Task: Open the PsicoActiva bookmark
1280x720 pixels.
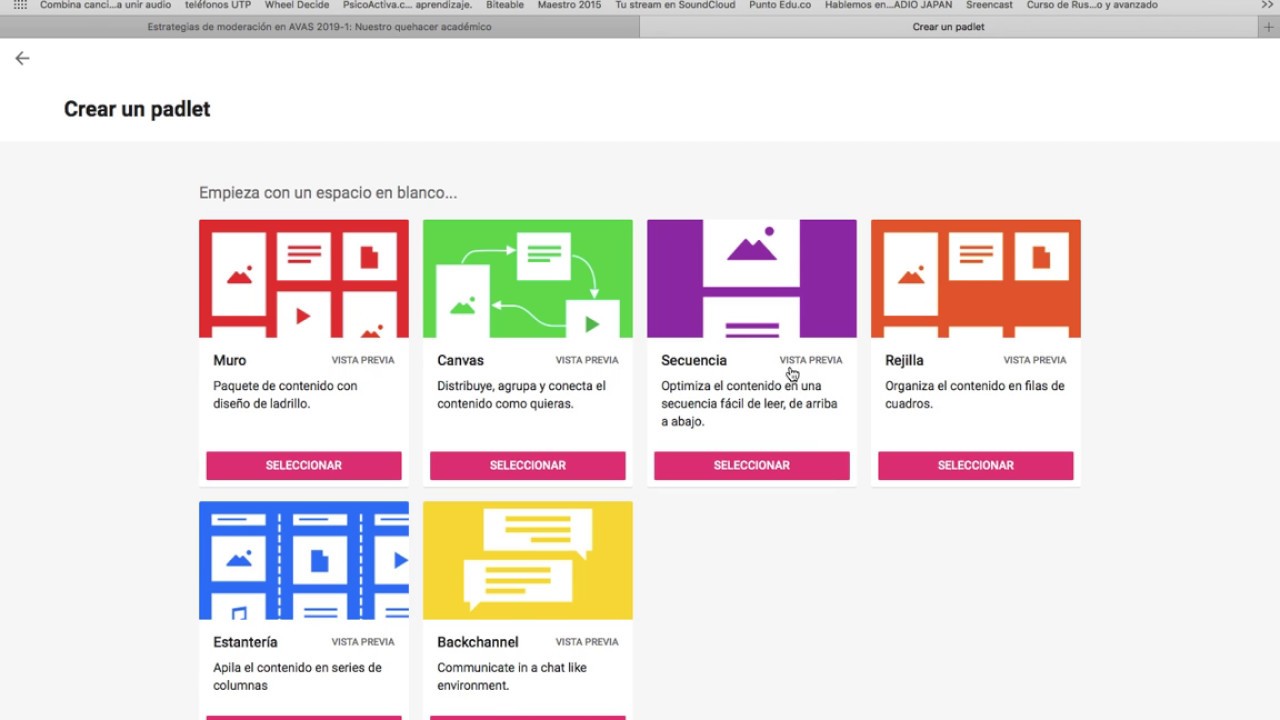Action: click(407, 5)
